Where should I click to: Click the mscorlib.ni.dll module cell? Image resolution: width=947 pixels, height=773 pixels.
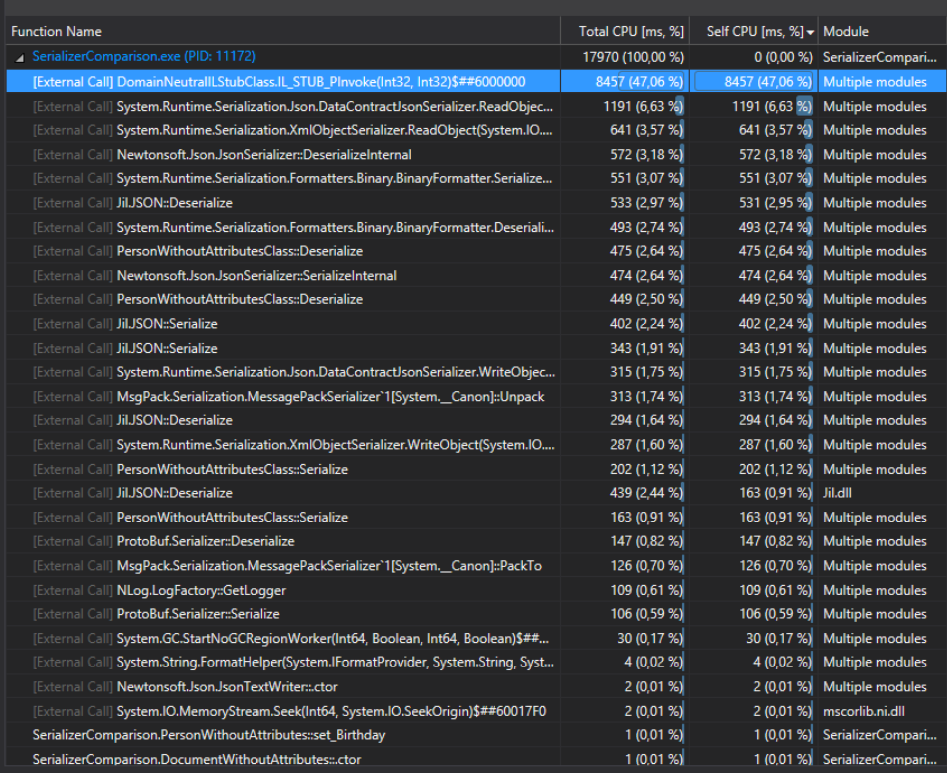click(864, 711)
